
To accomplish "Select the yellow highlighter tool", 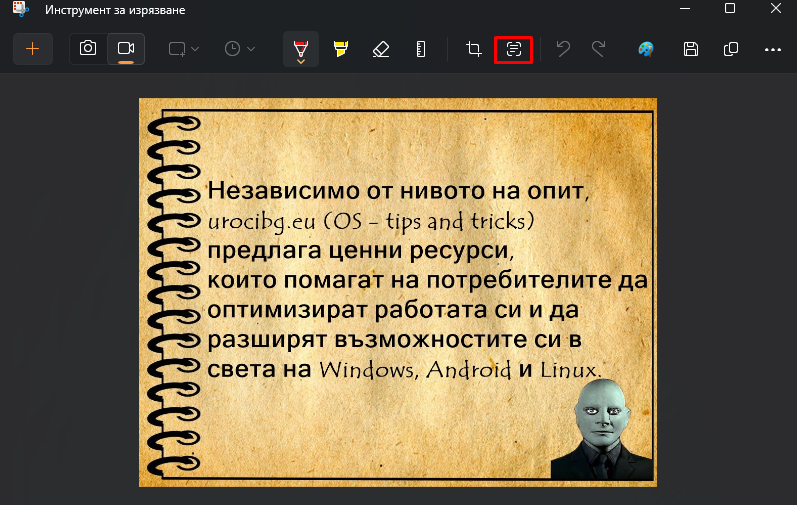I will tap(341, 49).
